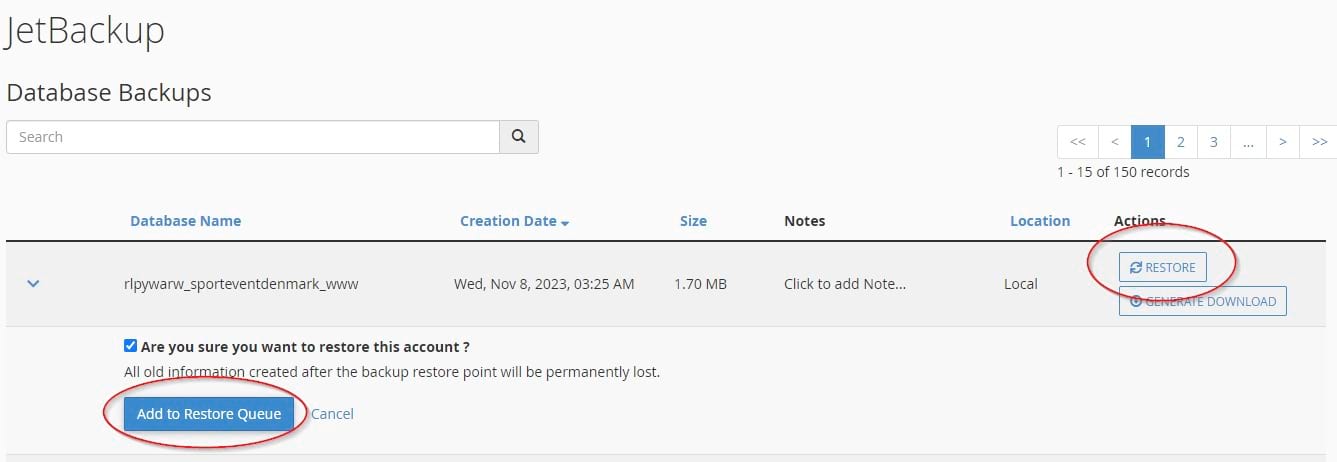Go to previous page arrow
The height and width of the screenshot is (462, 1337).
coord(1114,142)
